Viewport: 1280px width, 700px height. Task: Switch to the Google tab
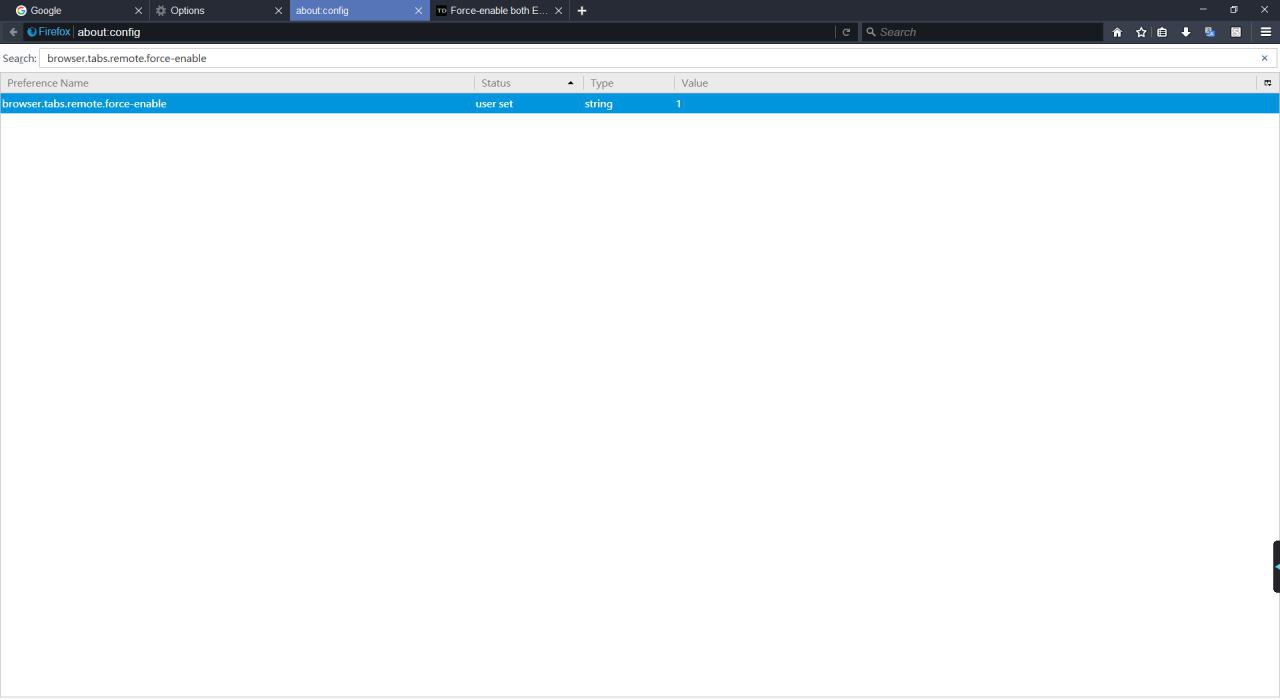click(75, 10)
